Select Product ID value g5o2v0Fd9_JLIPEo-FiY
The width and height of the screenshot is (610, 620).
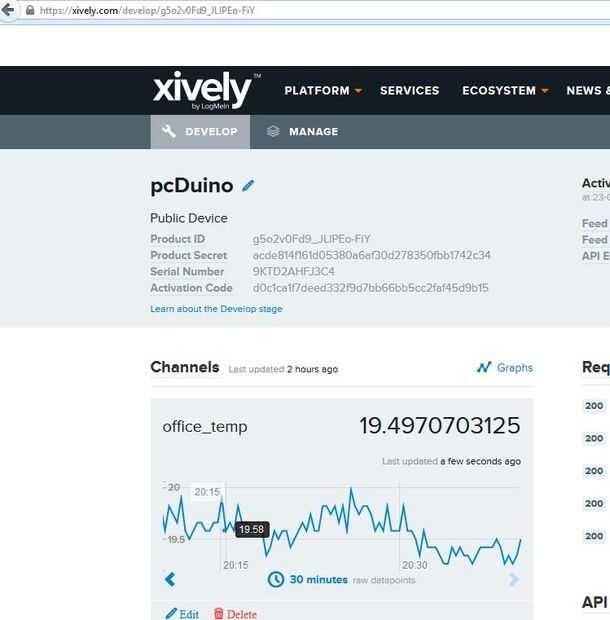pyautogui.click(x=311, y=239)
